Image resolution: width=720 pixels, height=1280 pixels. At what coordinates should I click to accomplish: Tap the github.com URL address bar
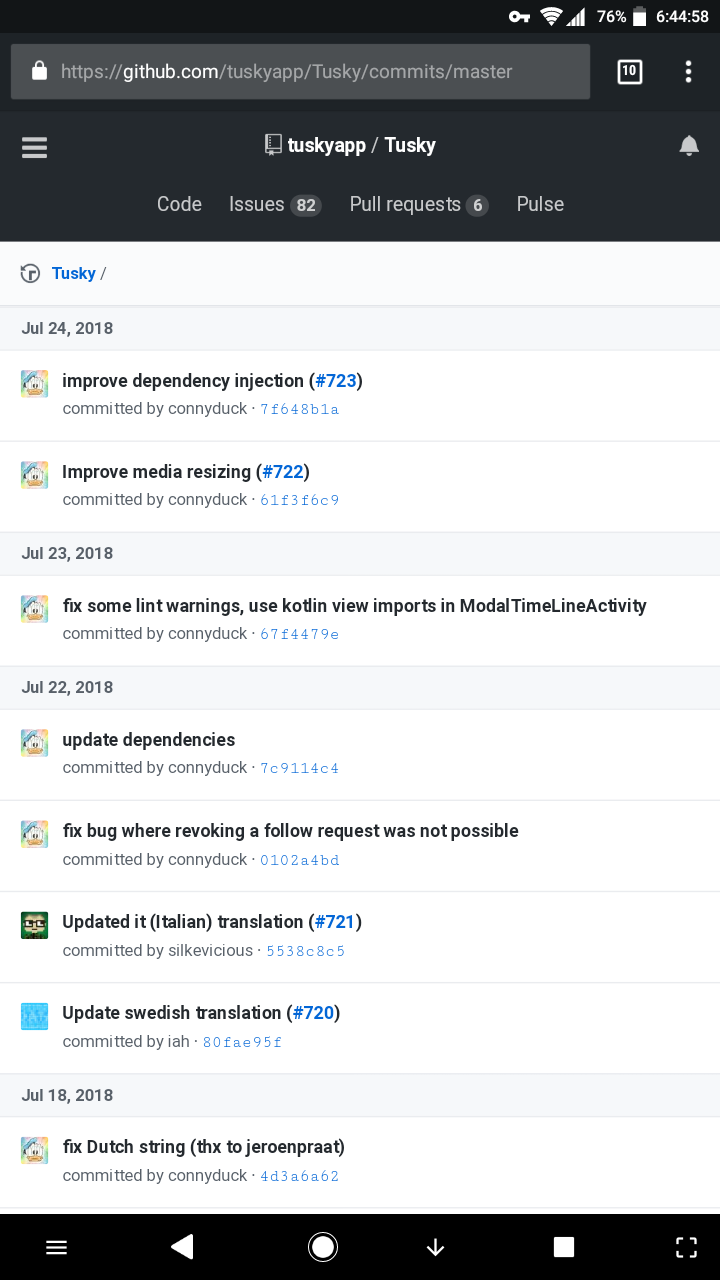click(x=300, y=71)
